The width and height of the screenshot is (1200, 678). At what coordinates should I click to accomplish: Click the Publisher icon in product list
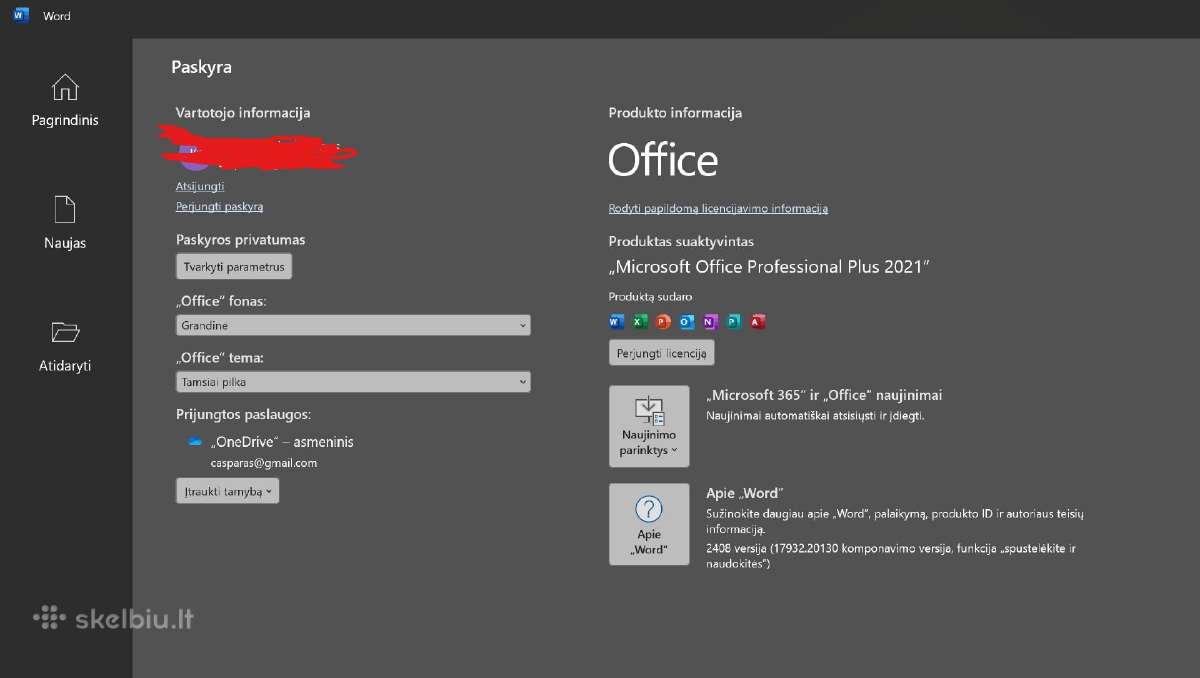pos(734,322)
